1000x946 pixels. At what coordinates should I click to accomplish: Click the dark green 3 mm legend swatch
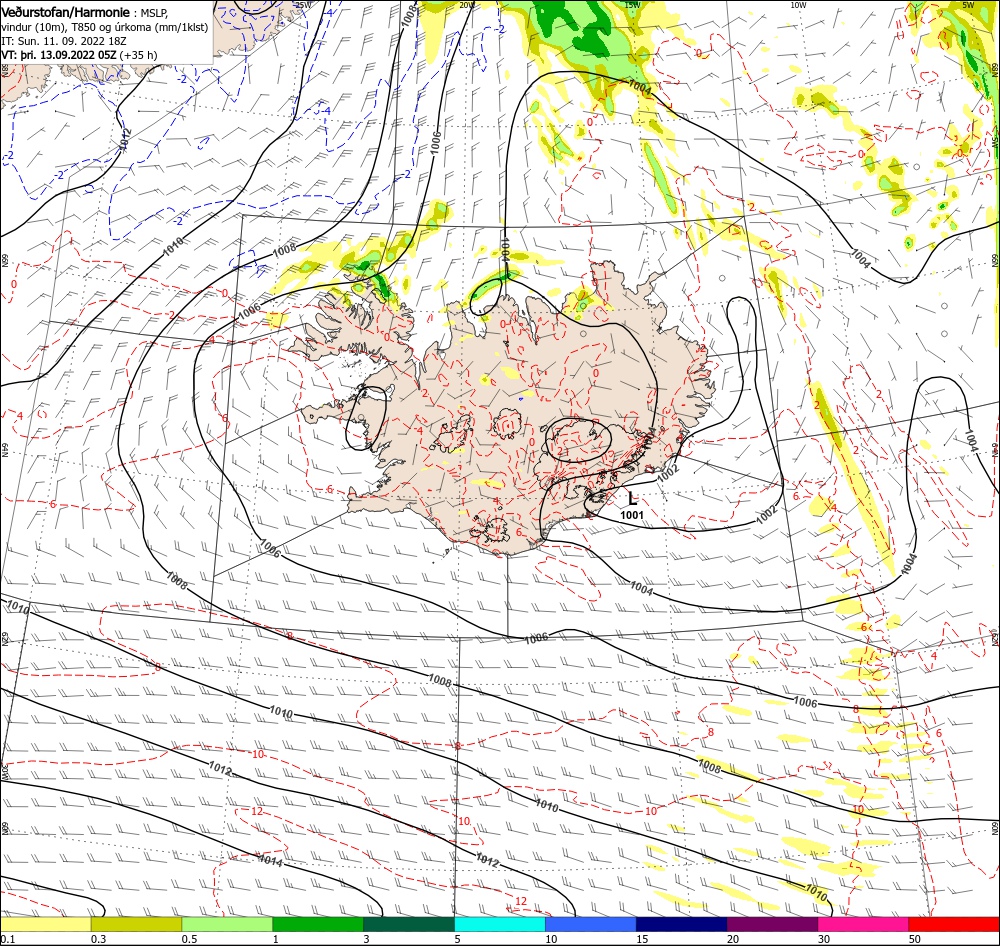409,924
